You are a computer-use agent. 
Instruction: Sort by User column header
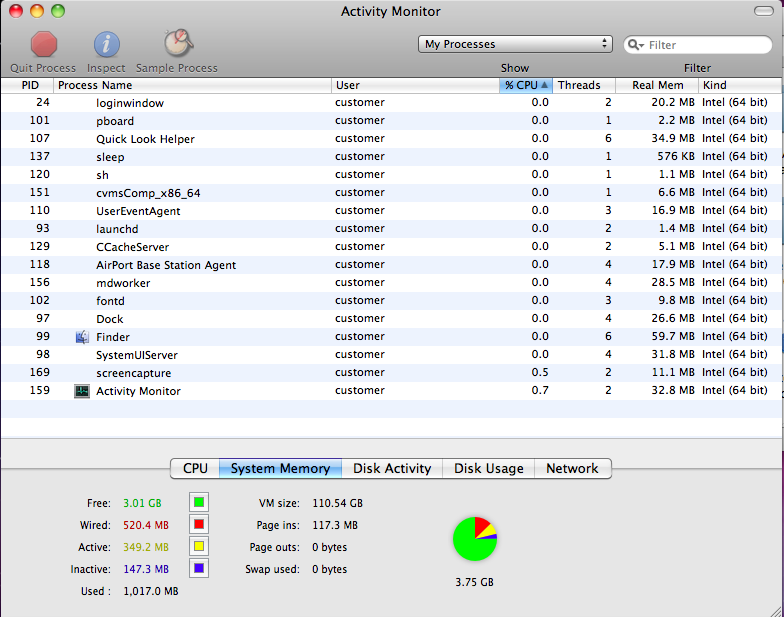[x=415, y=85]
